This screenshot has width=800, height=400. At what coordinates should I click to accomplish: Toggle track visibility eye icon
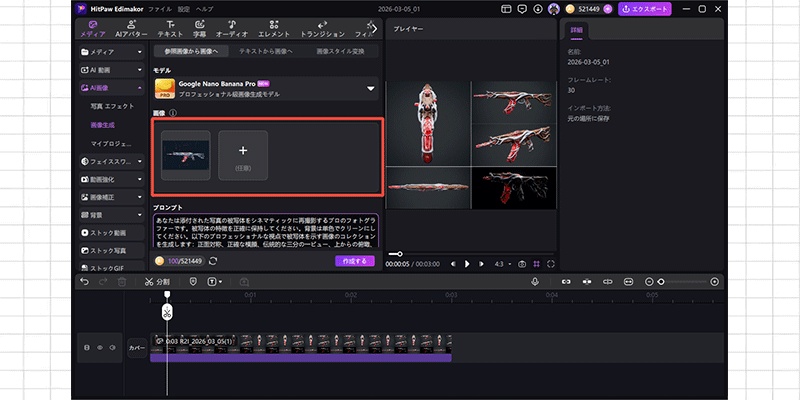(100, 347)
